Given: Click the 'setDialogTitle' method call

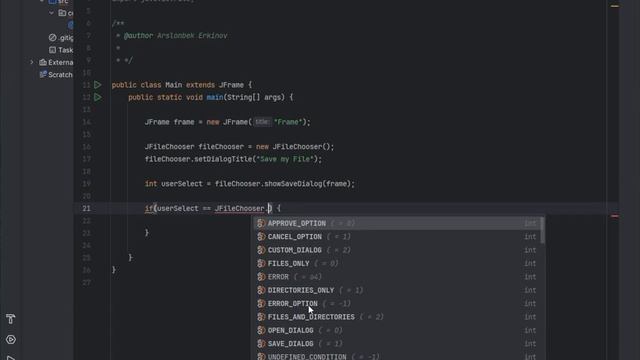Looking at the screenshot, I should (x=223, y=159).
